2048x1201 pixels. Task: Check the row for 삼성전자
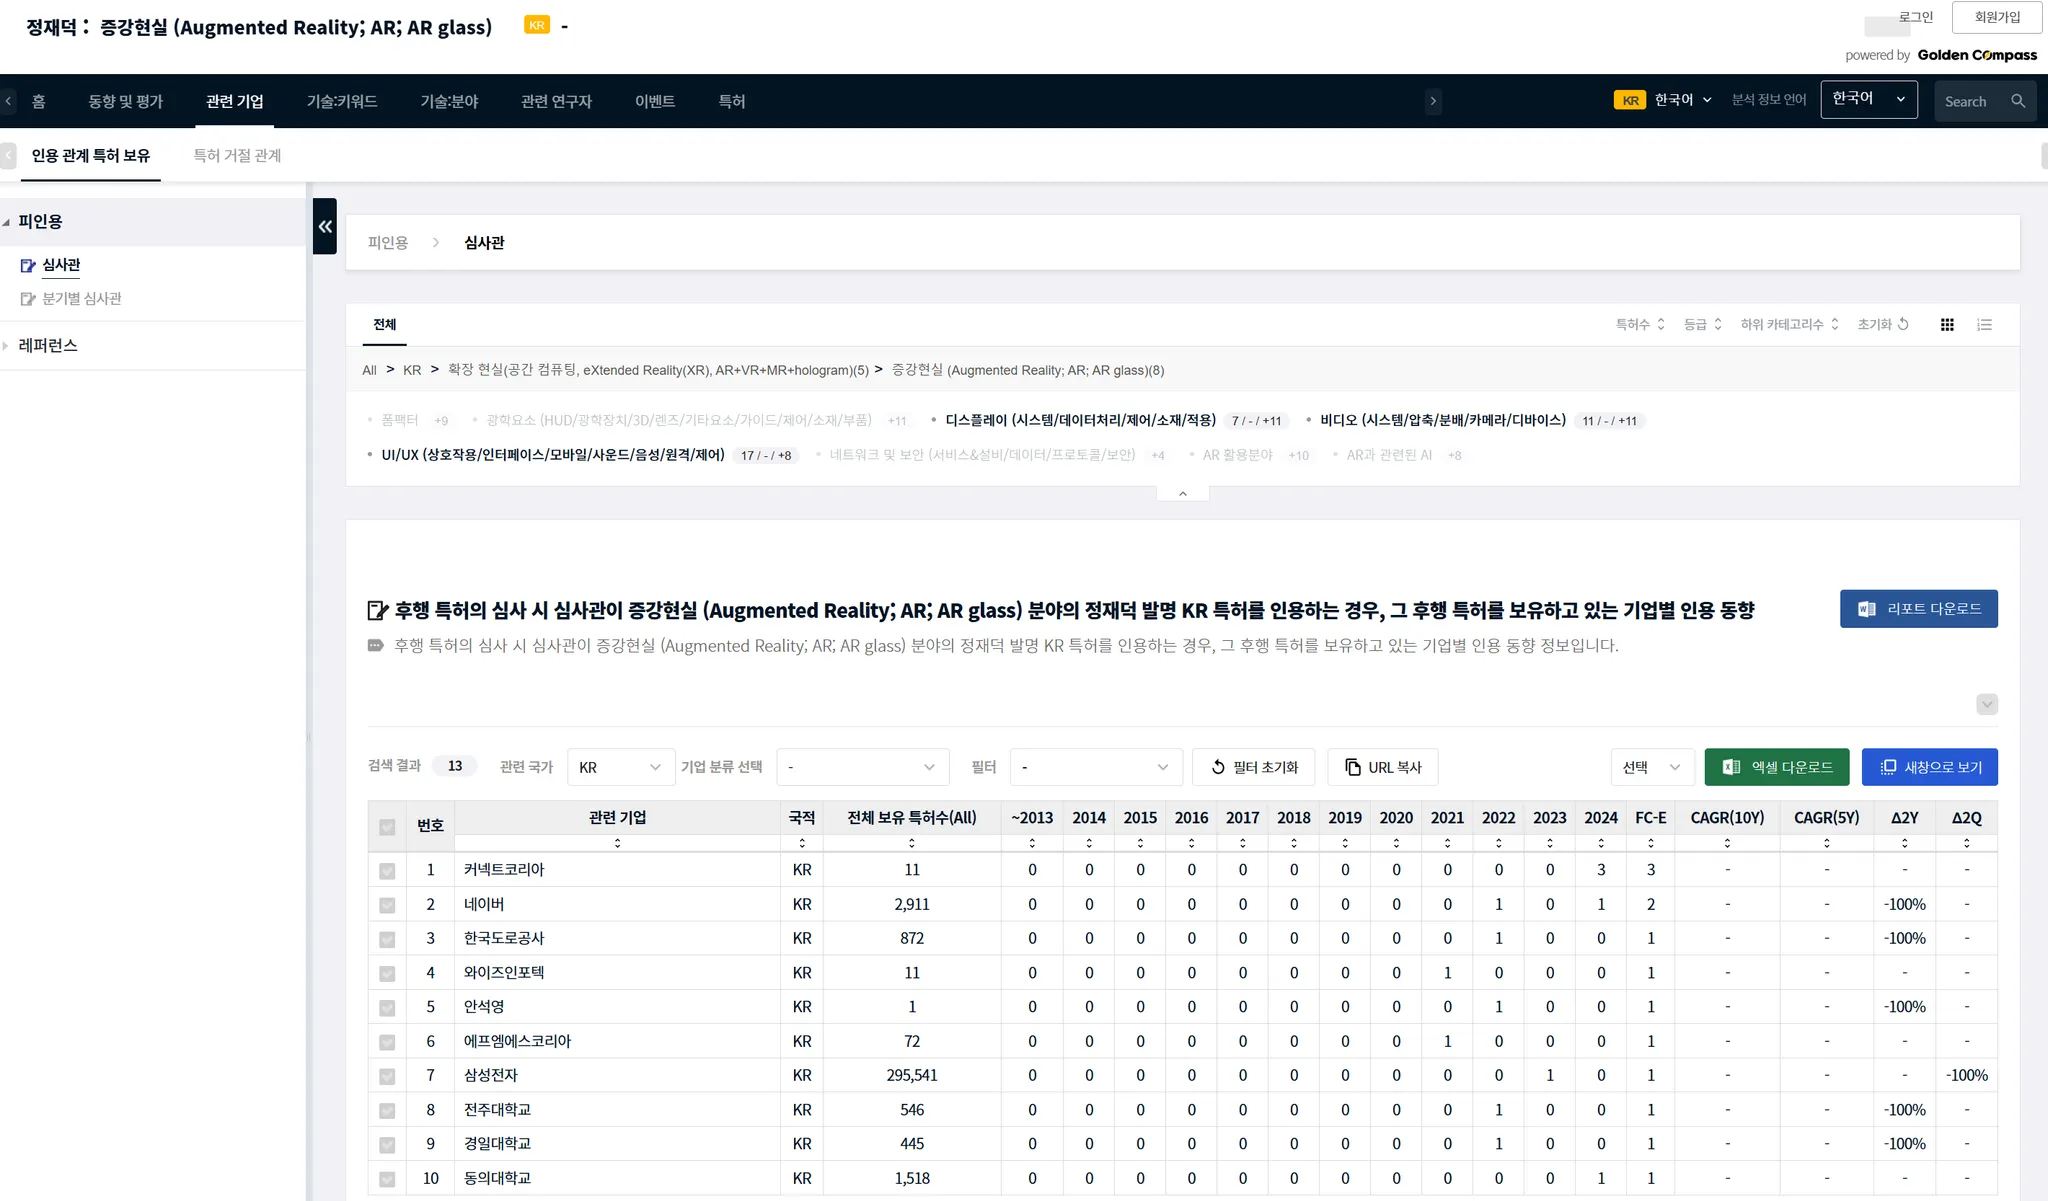coord(387,1076)
